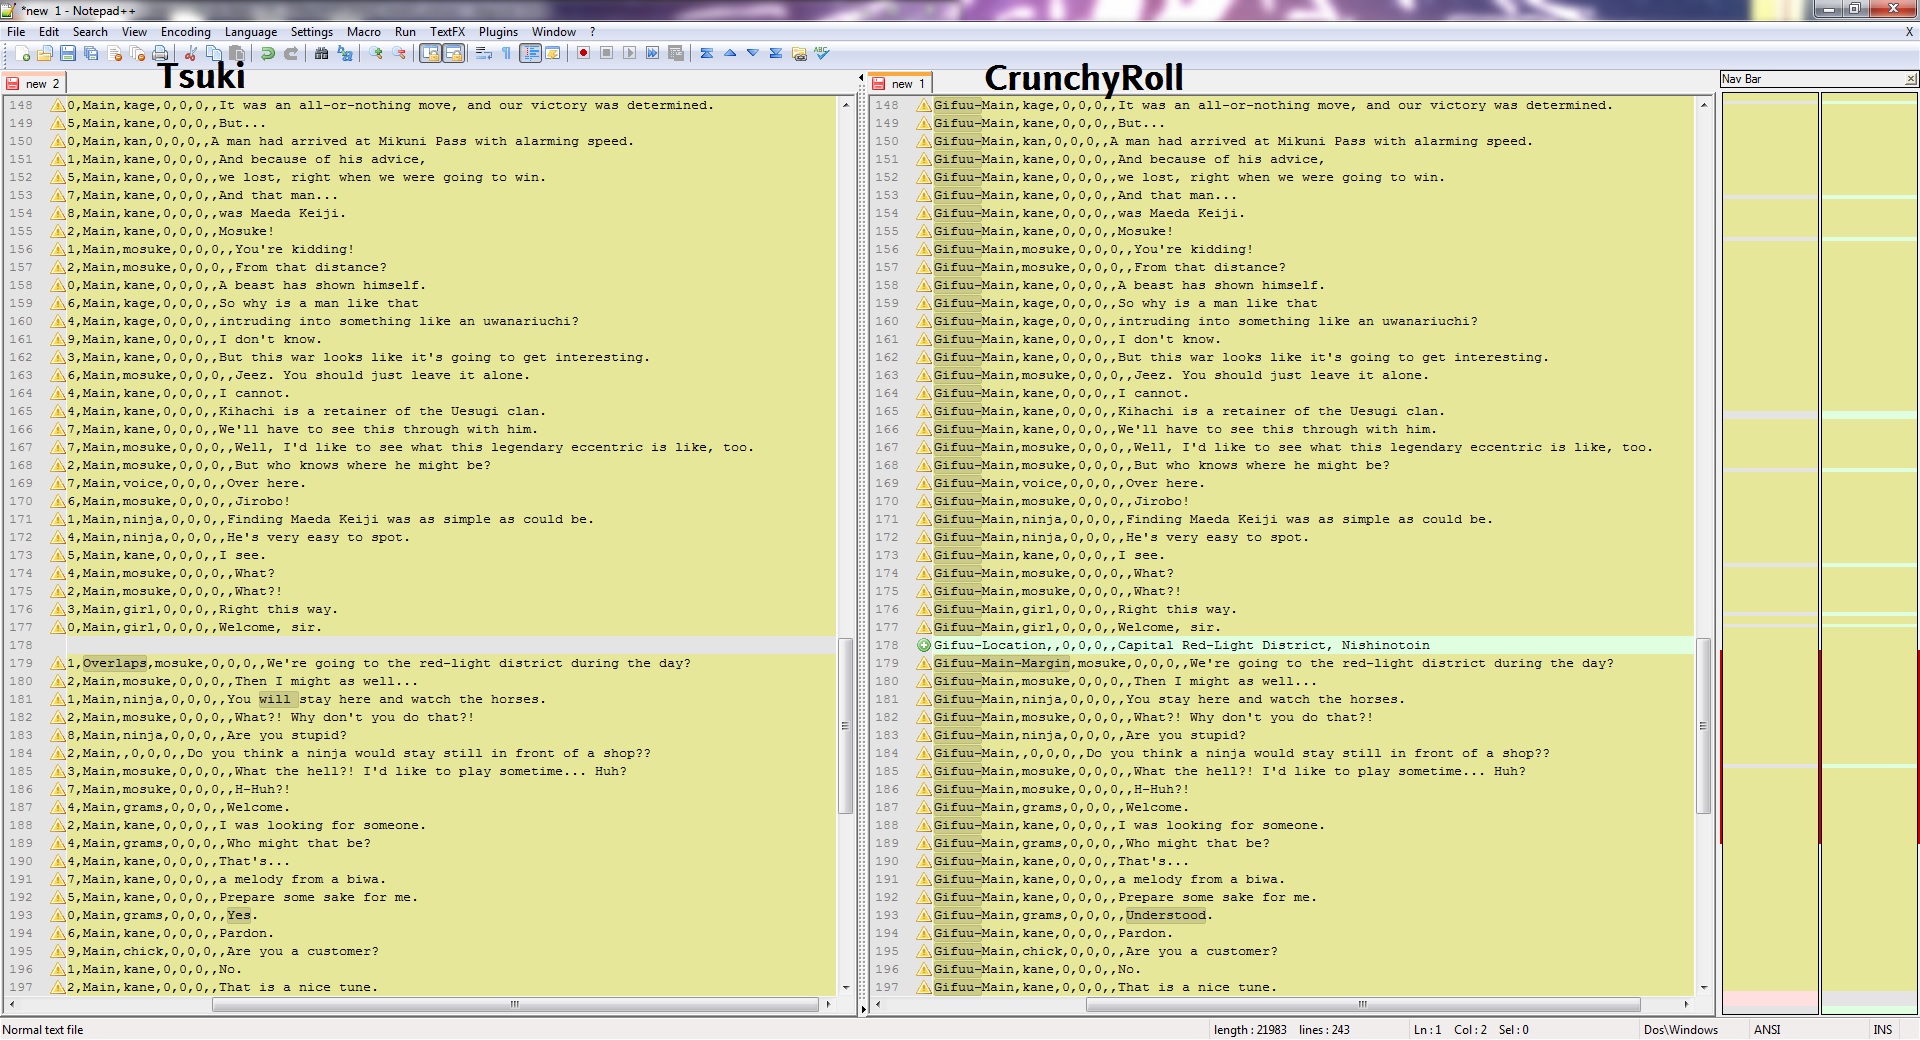Click the 'INS' insert-mode indicator
The width and height of the screenshot is (1920, 1040).
1883,1030
